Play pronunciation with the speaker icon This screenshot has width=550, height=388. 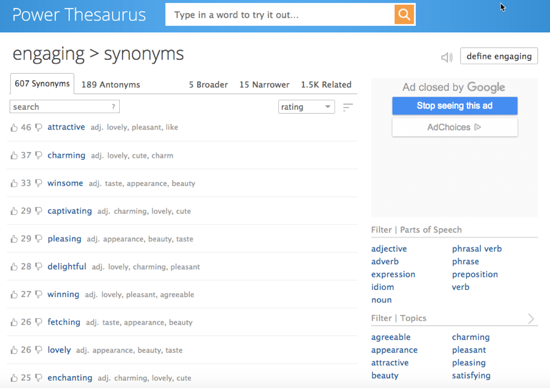(447, 57)
